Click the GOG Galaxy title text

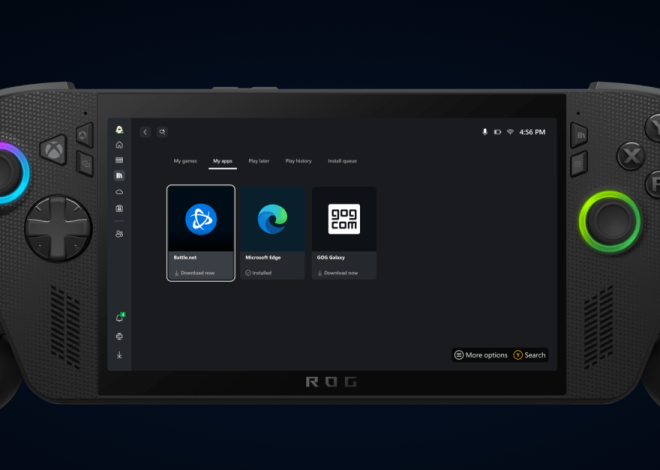click(x=331, y=258)
